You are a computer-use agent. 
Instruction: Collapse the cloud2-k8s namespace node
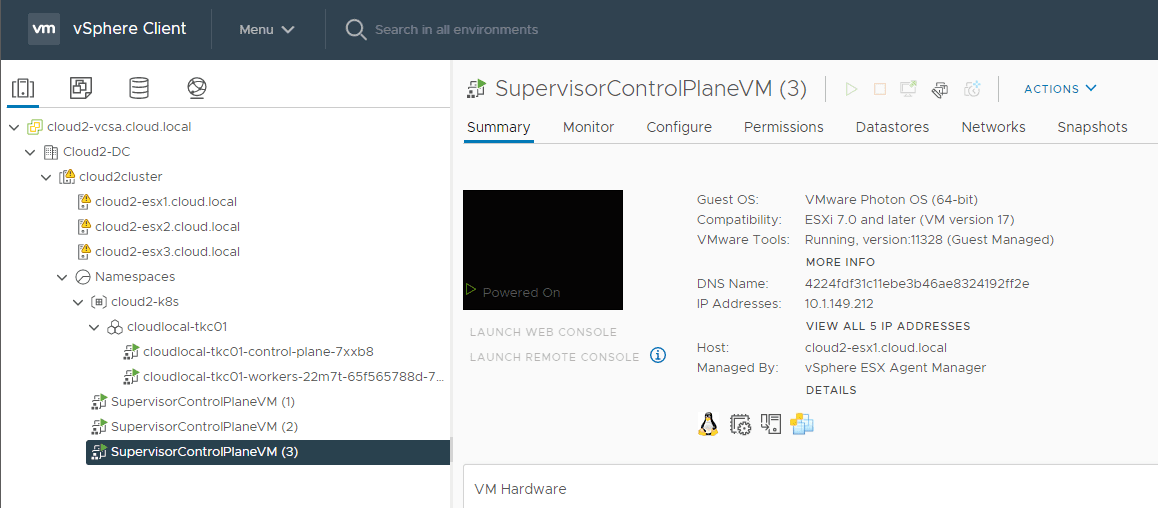click(x=78, y=302)
